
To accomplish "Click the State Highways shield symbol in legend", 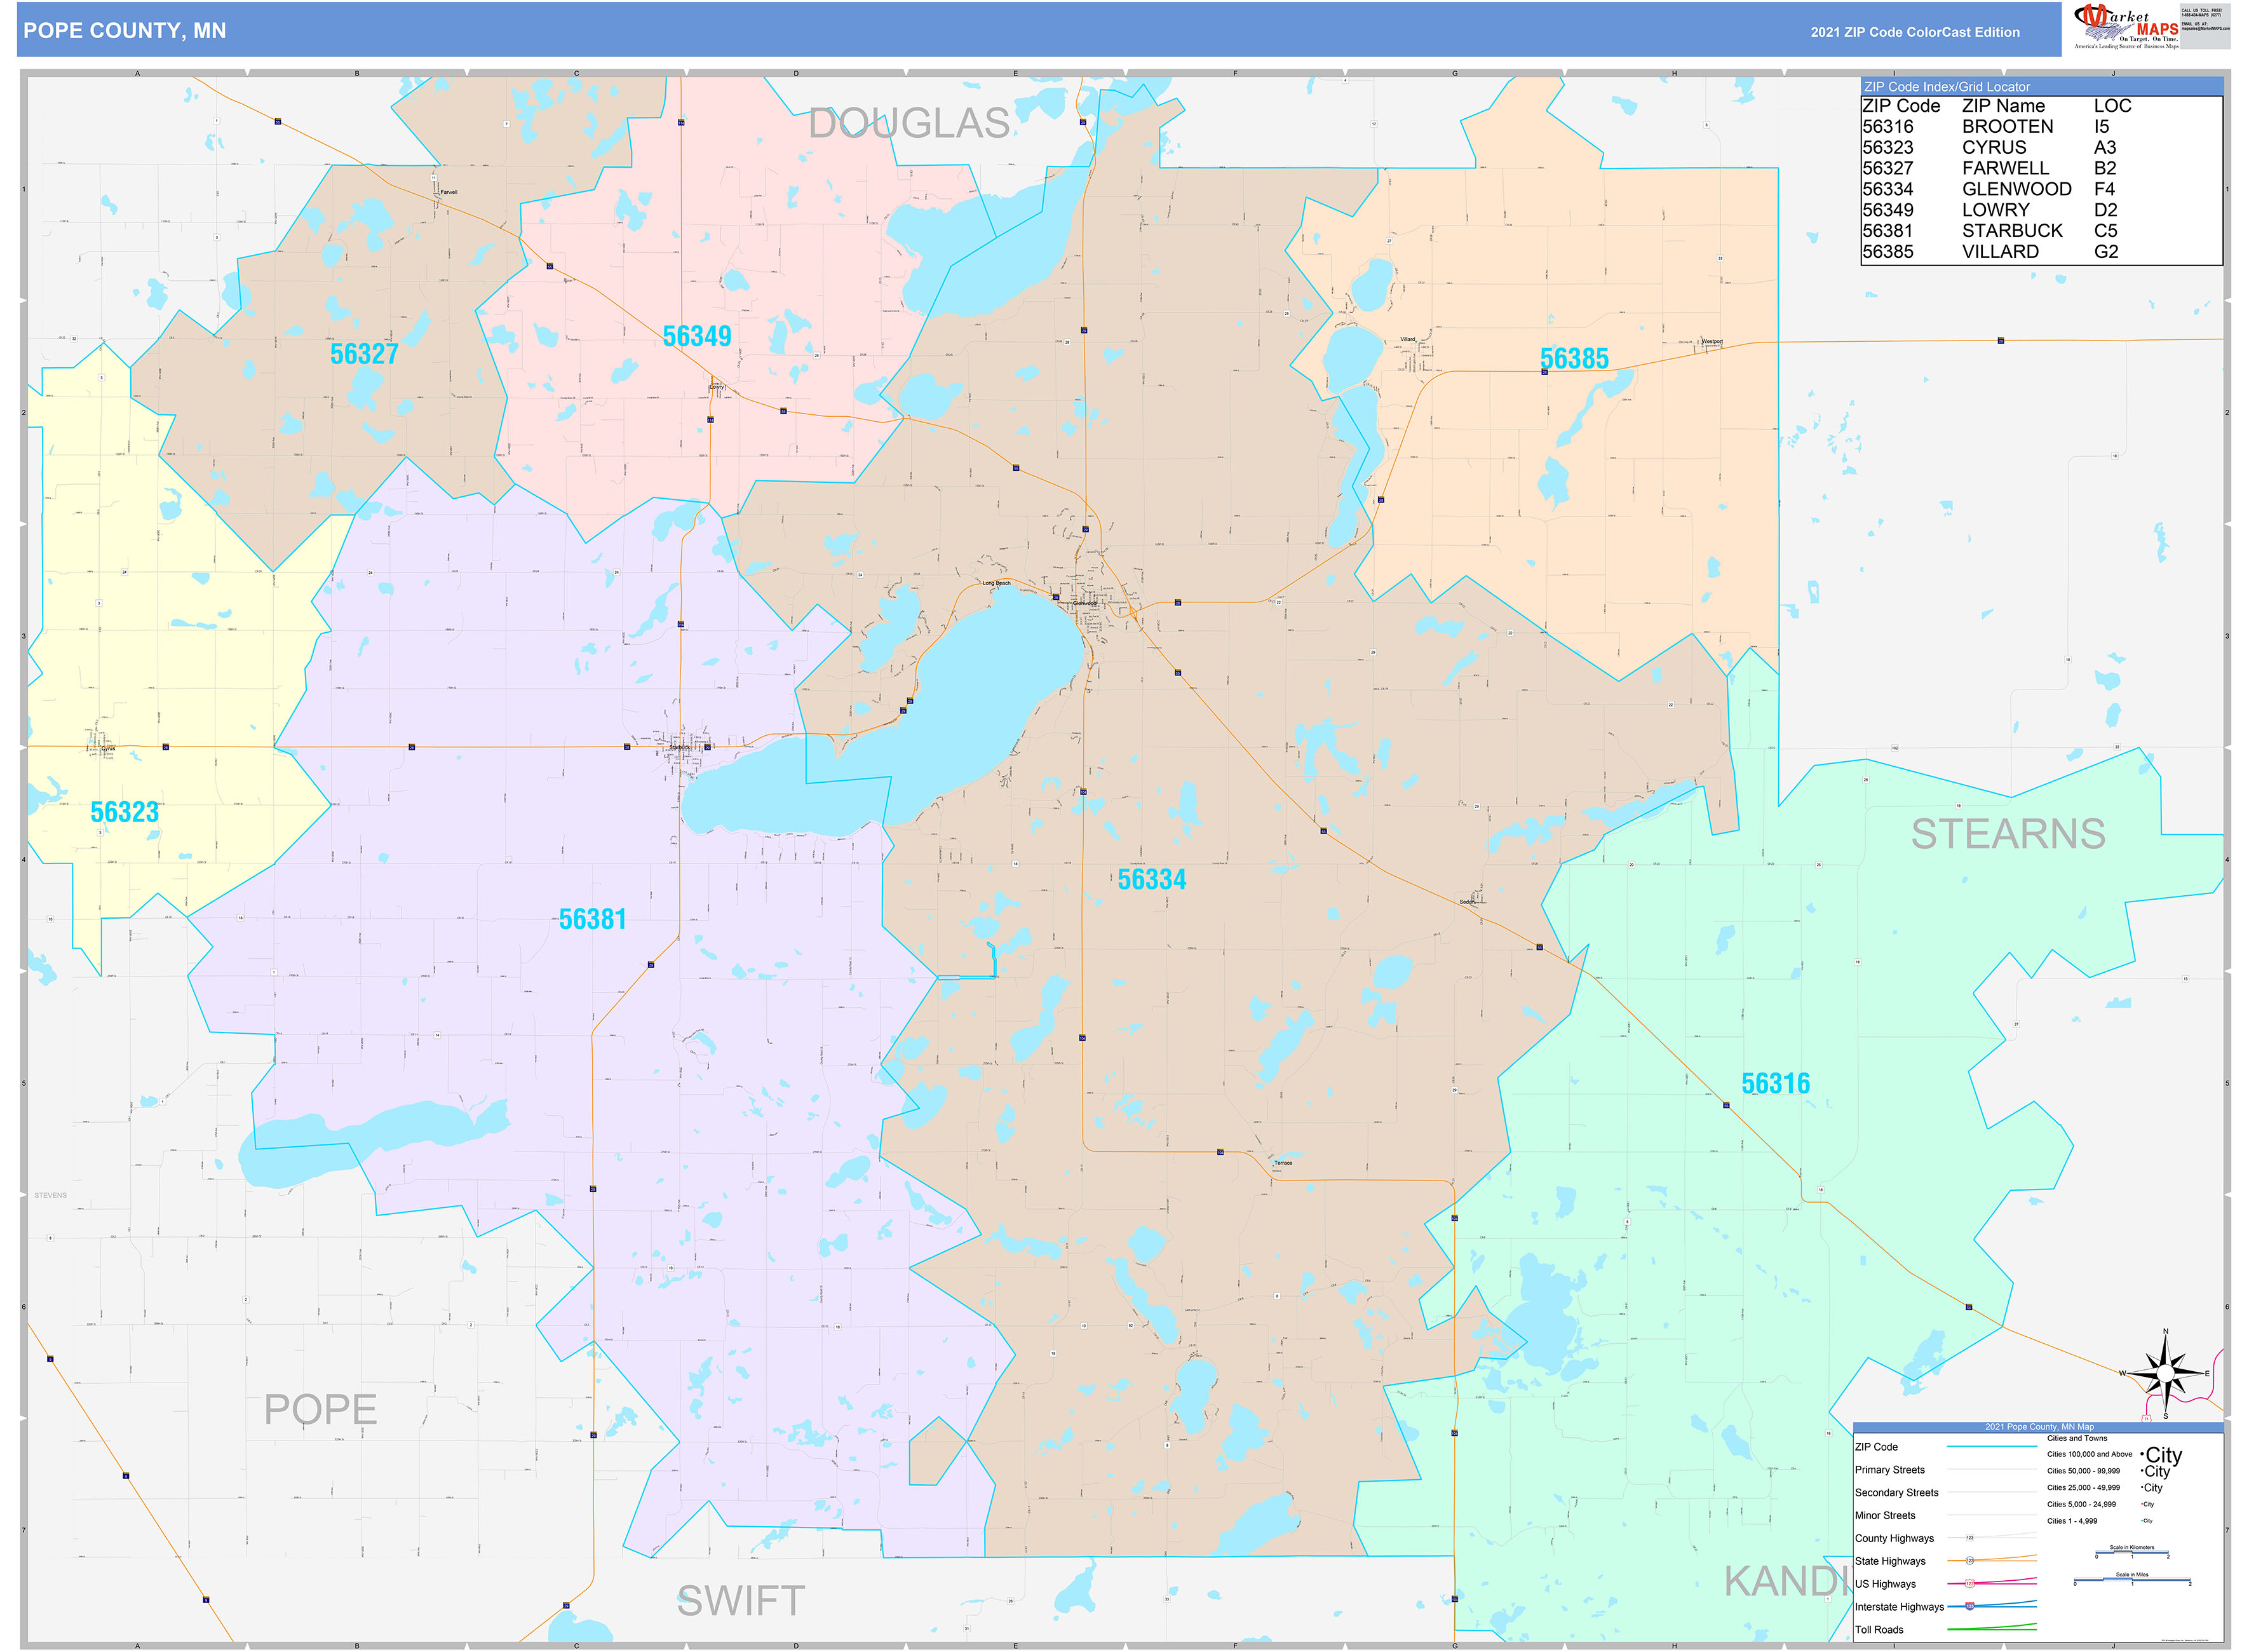I will [1969, 1561].
